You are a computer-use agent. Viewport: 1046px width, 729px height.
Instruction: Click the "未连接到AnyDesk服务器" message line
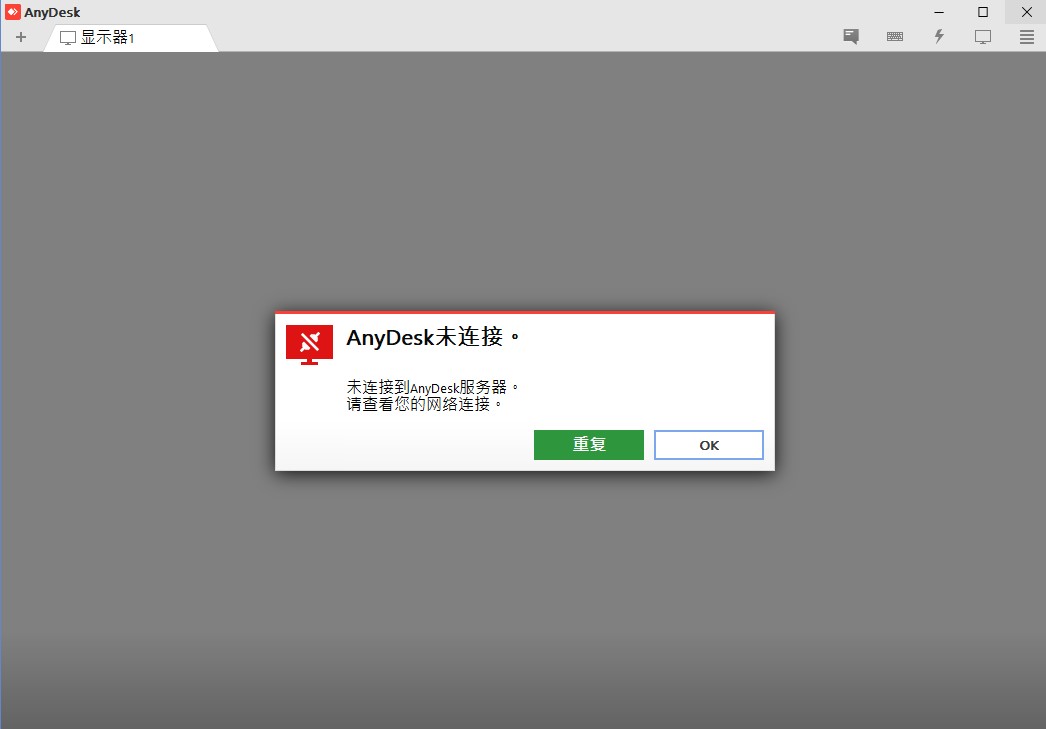click(x=432, y=387)
